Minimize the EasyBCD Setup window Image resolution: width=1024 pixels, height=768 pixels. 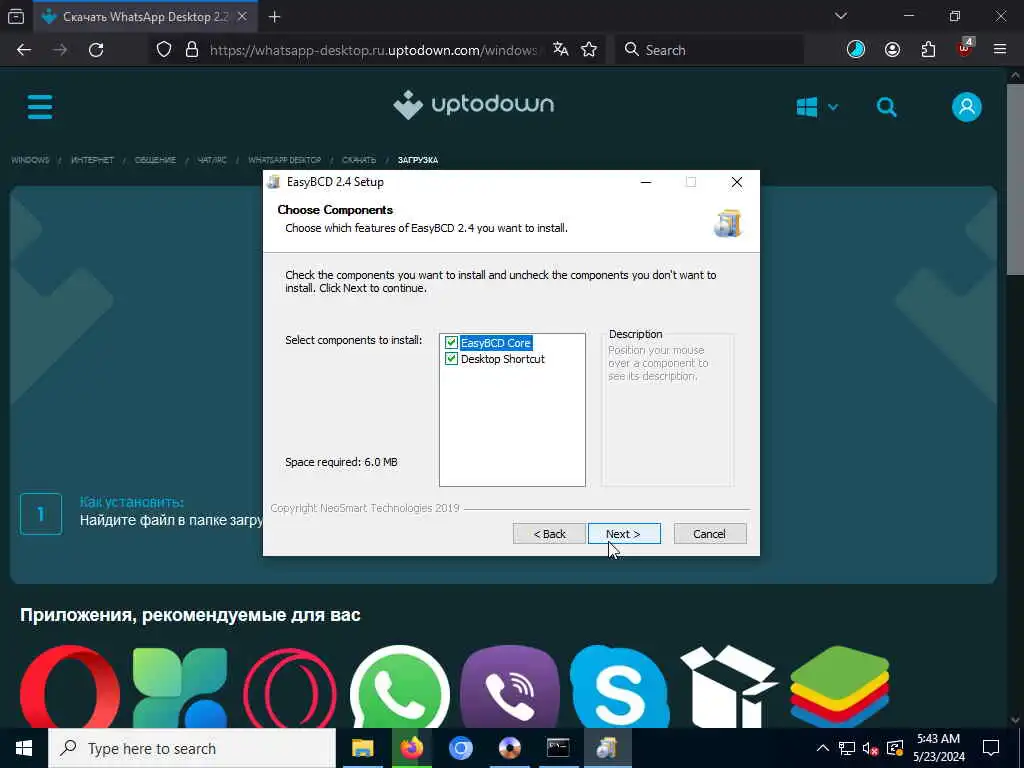pyautogui.click(x=646, y=182)
